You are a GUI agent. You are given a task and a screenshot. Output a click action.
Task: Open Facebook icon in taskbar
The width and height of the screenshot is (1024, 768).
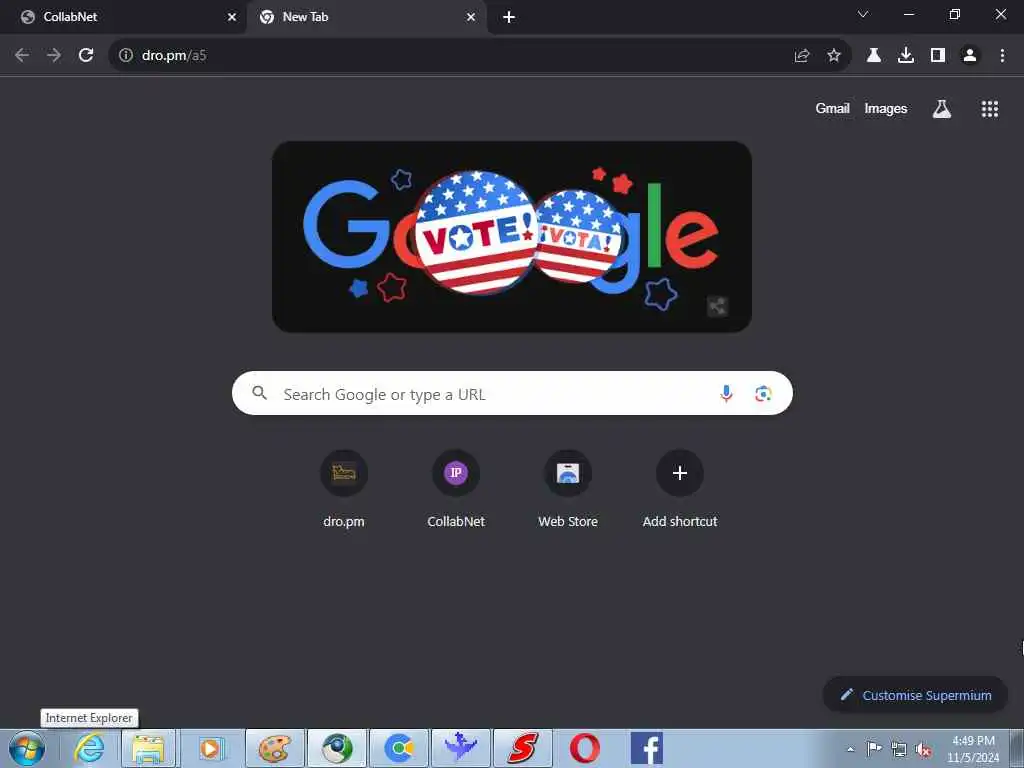(647, 748)
